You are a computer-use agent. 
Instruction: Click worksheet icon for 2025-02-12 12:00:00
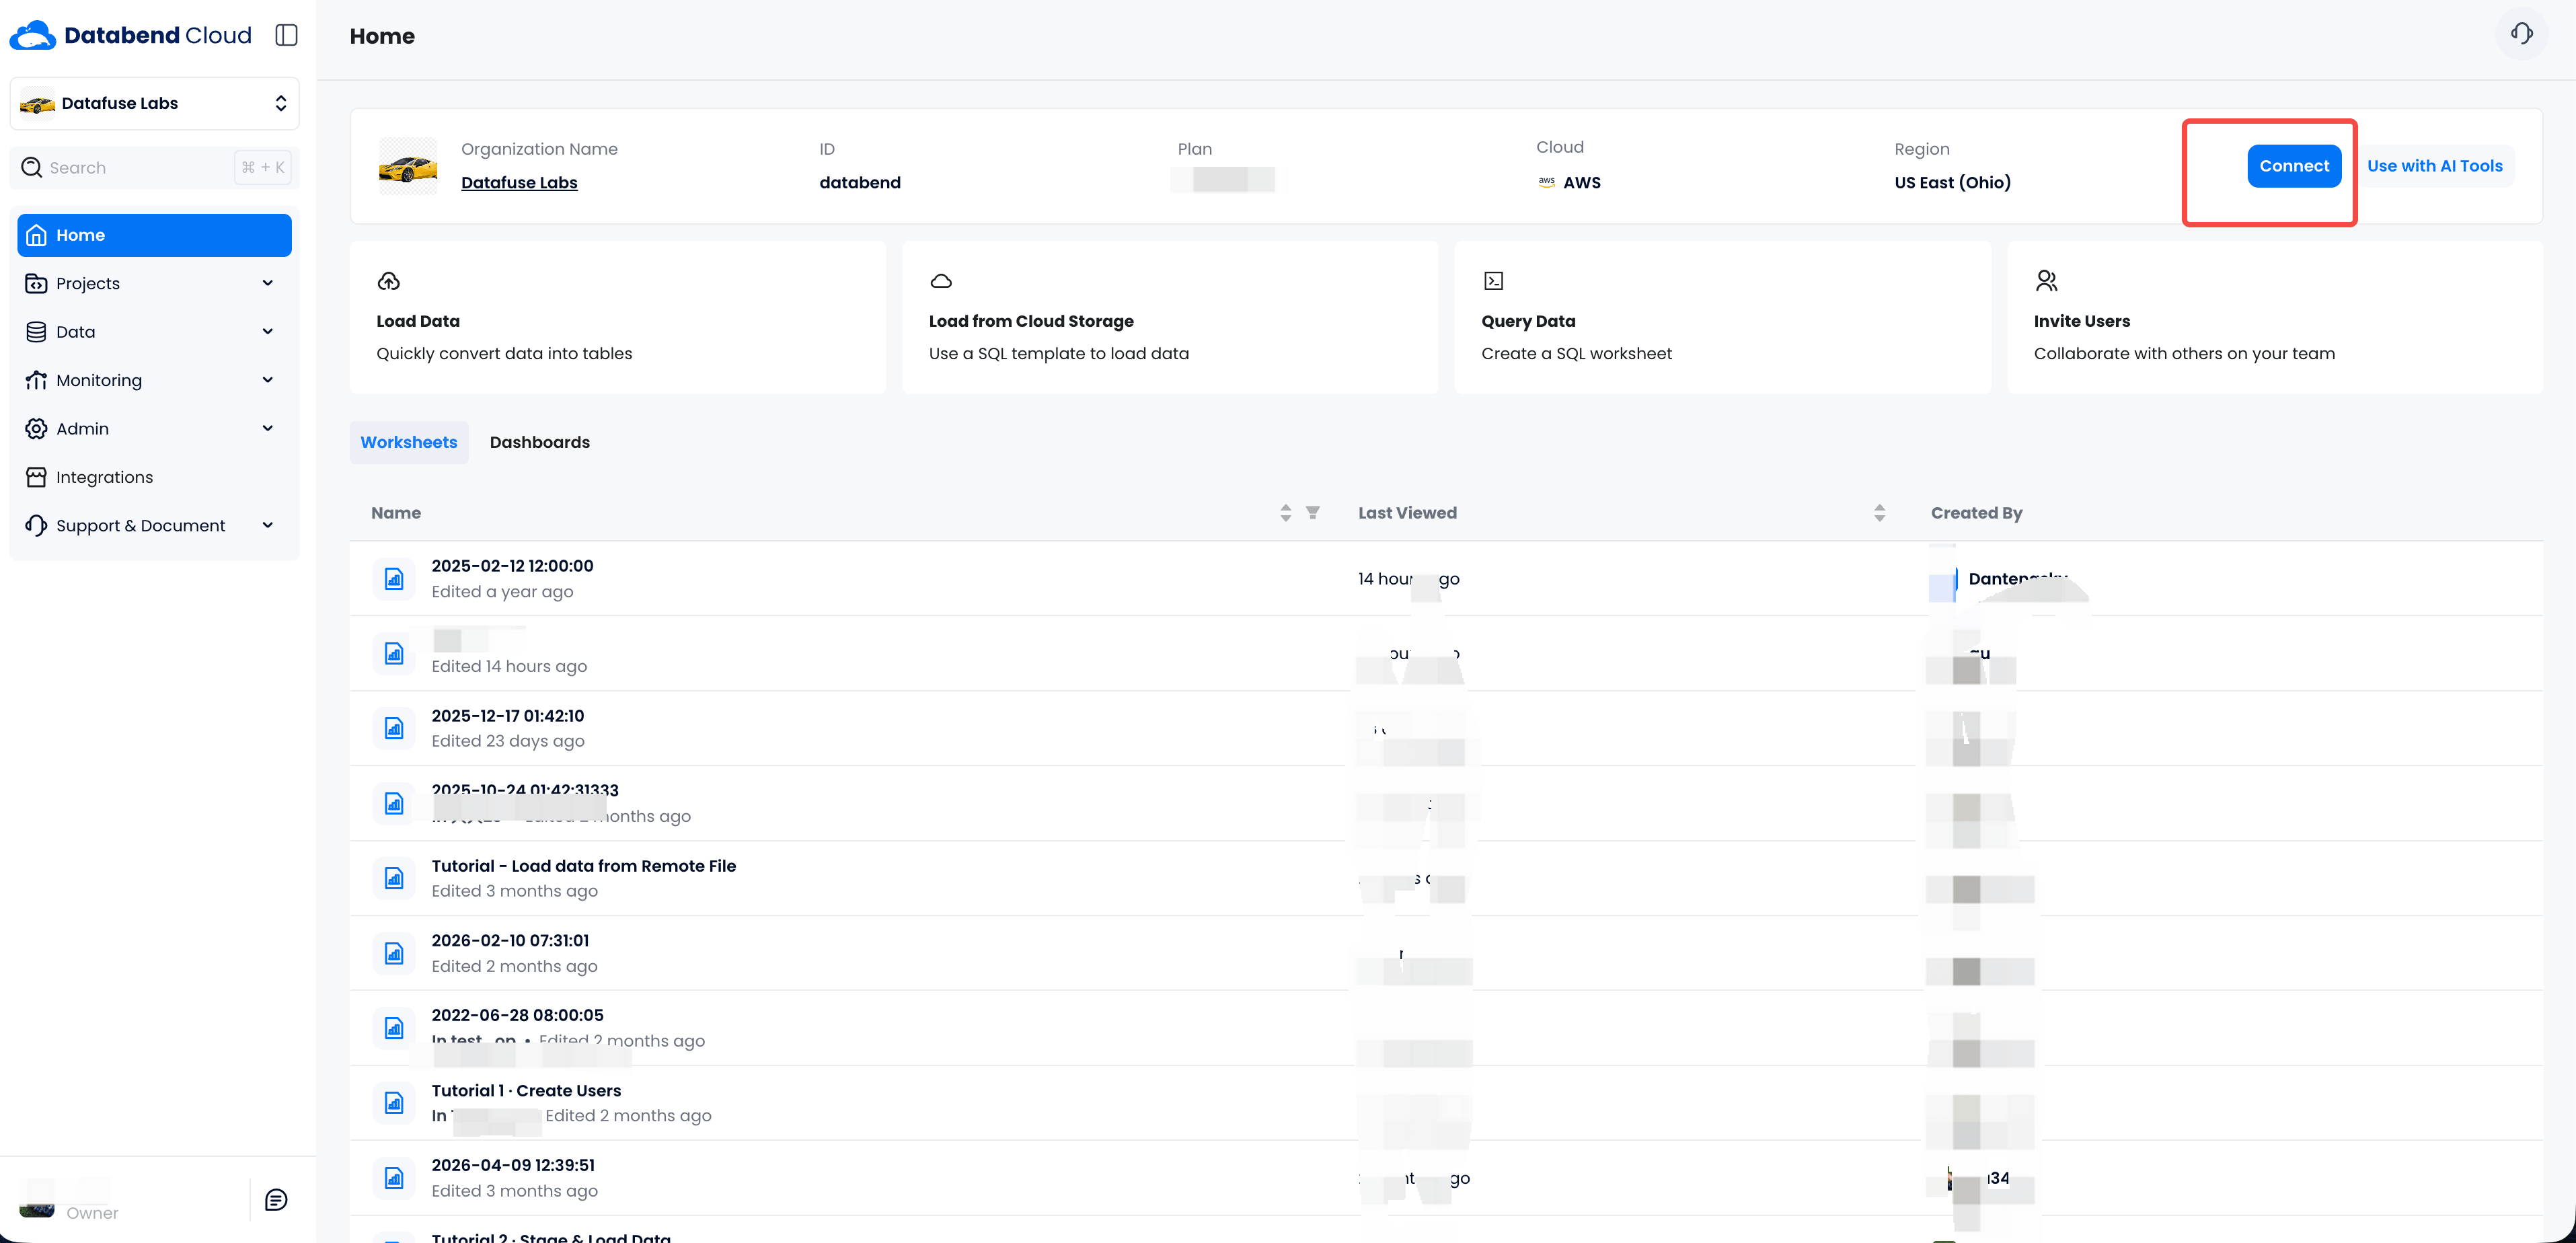394,578
